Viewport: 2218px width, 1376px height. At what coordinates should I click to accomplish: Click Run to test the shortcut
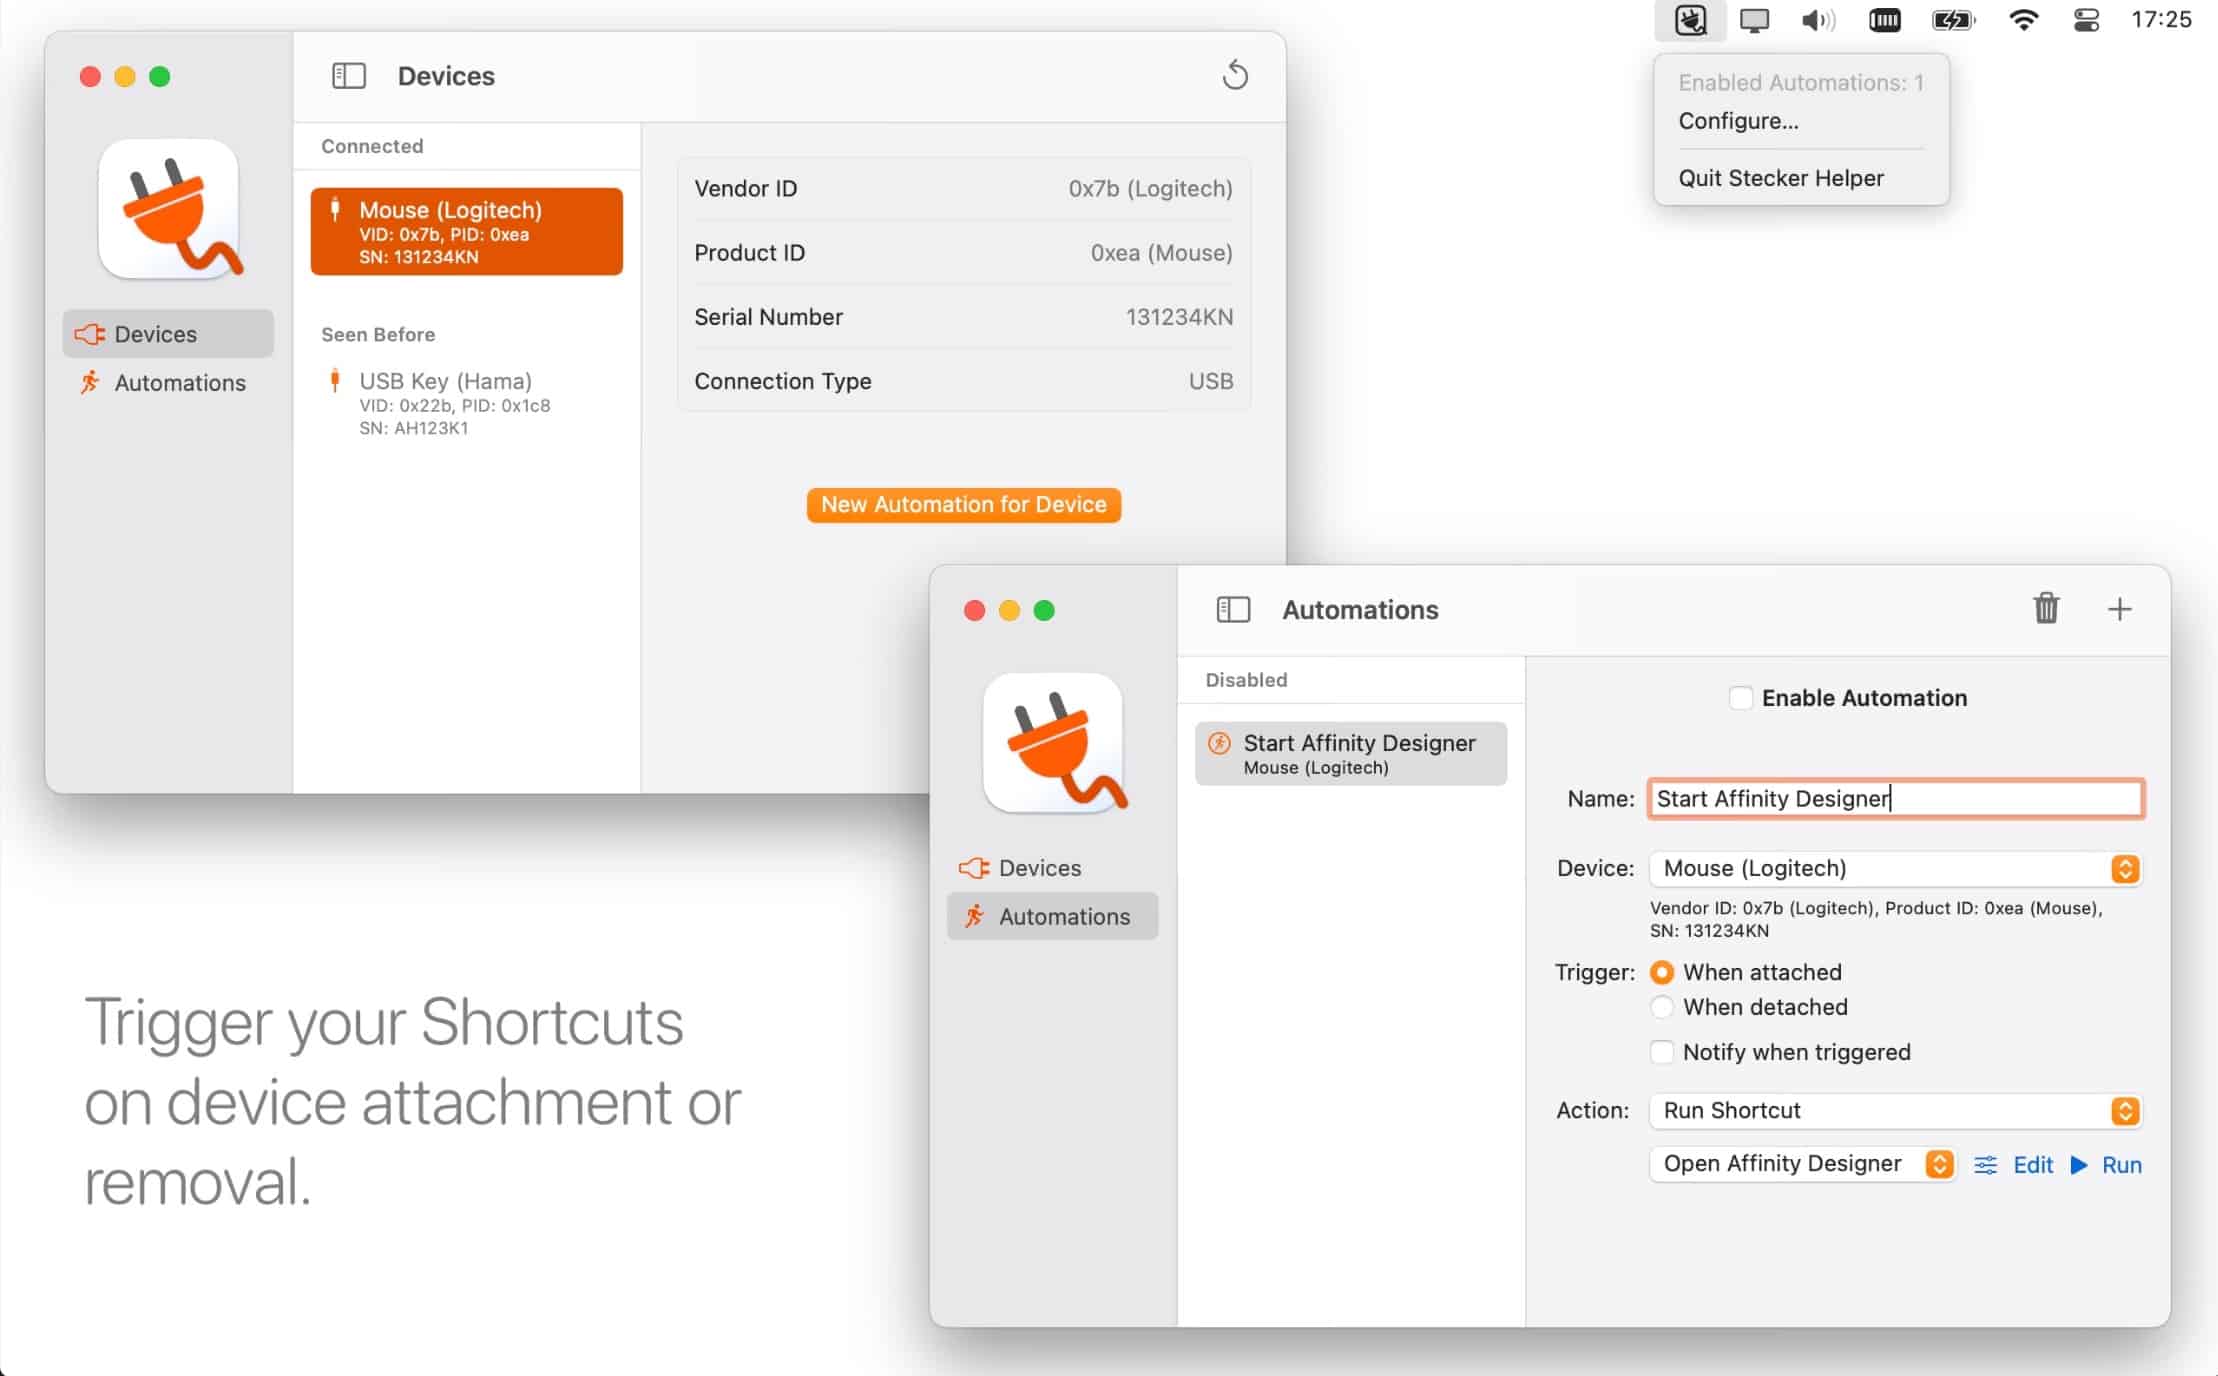2121,1165
